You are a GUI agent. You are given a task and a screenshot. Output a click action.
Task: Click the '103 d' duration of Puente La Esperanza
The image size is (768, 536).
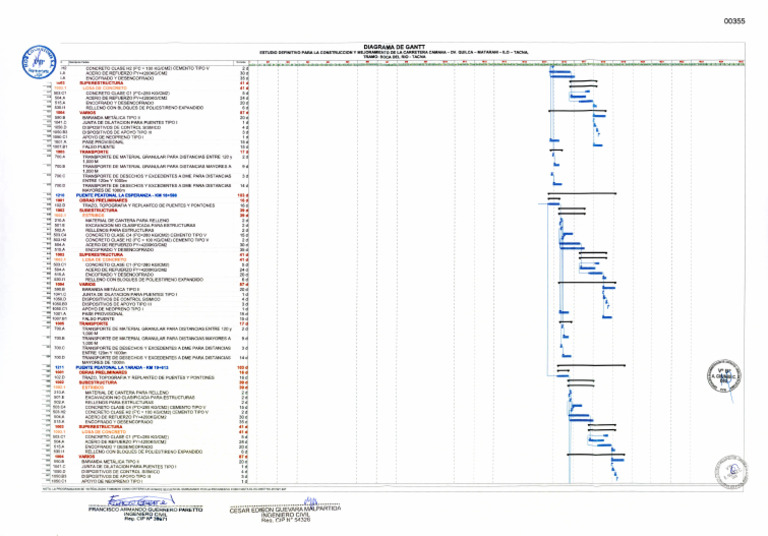pyautogui.click(x=242, y=195)
